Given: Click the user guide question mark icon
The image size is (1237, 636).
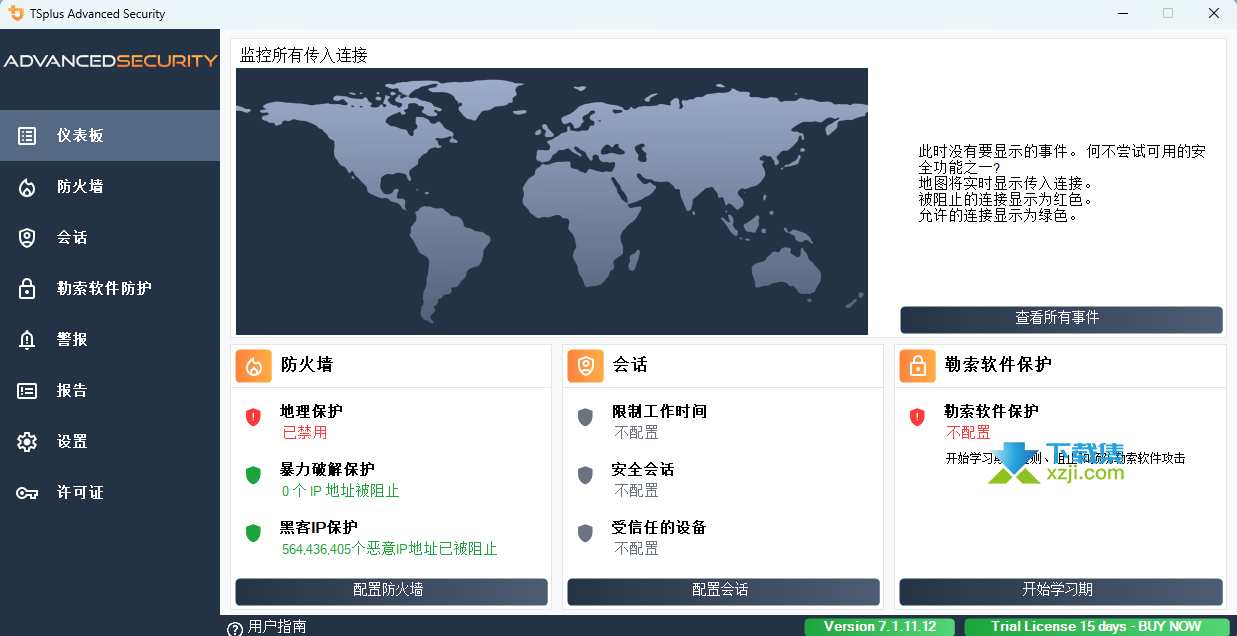Looking at the screenshot, I should coord(235,628).
